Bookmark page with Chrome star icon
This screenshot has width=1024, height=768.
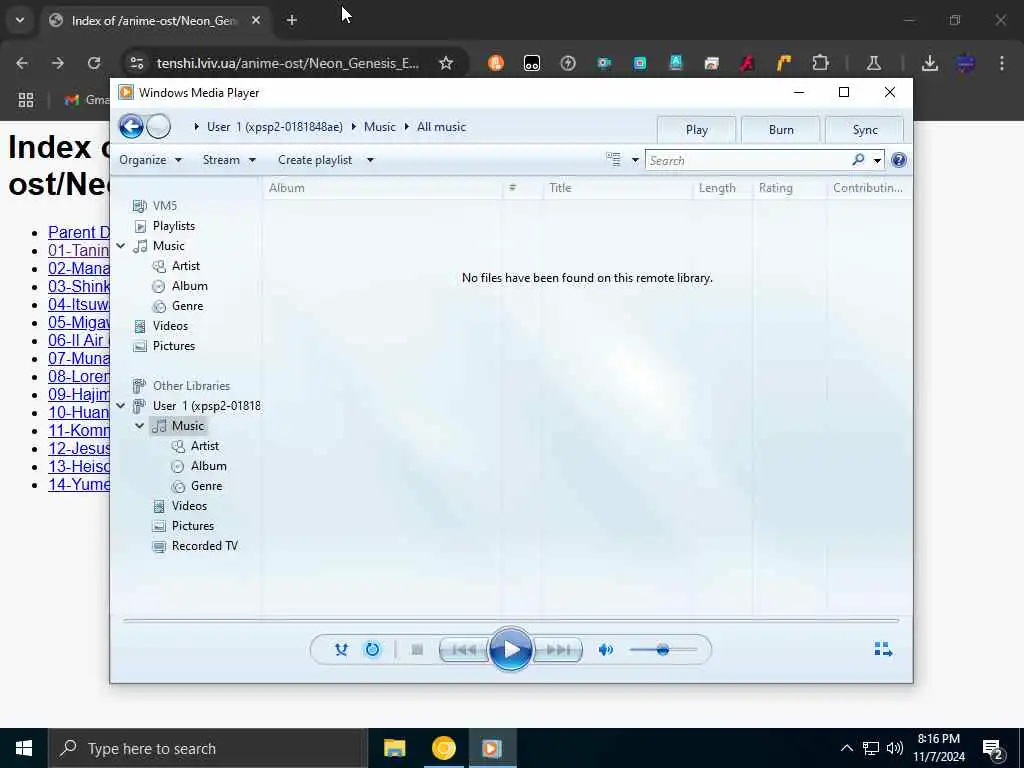[x=446, y=63]
